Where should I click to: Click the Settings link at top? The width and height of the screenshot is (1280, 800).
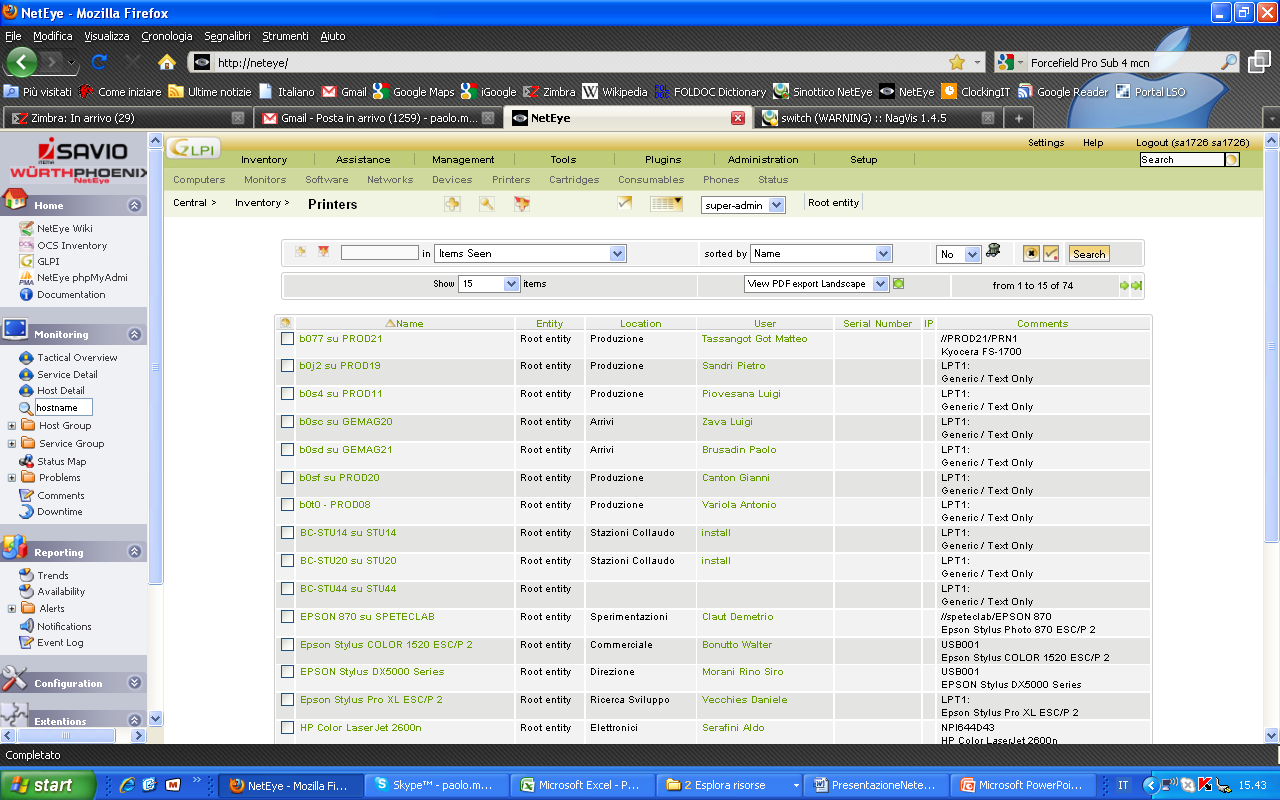[x=1046, y=143]
